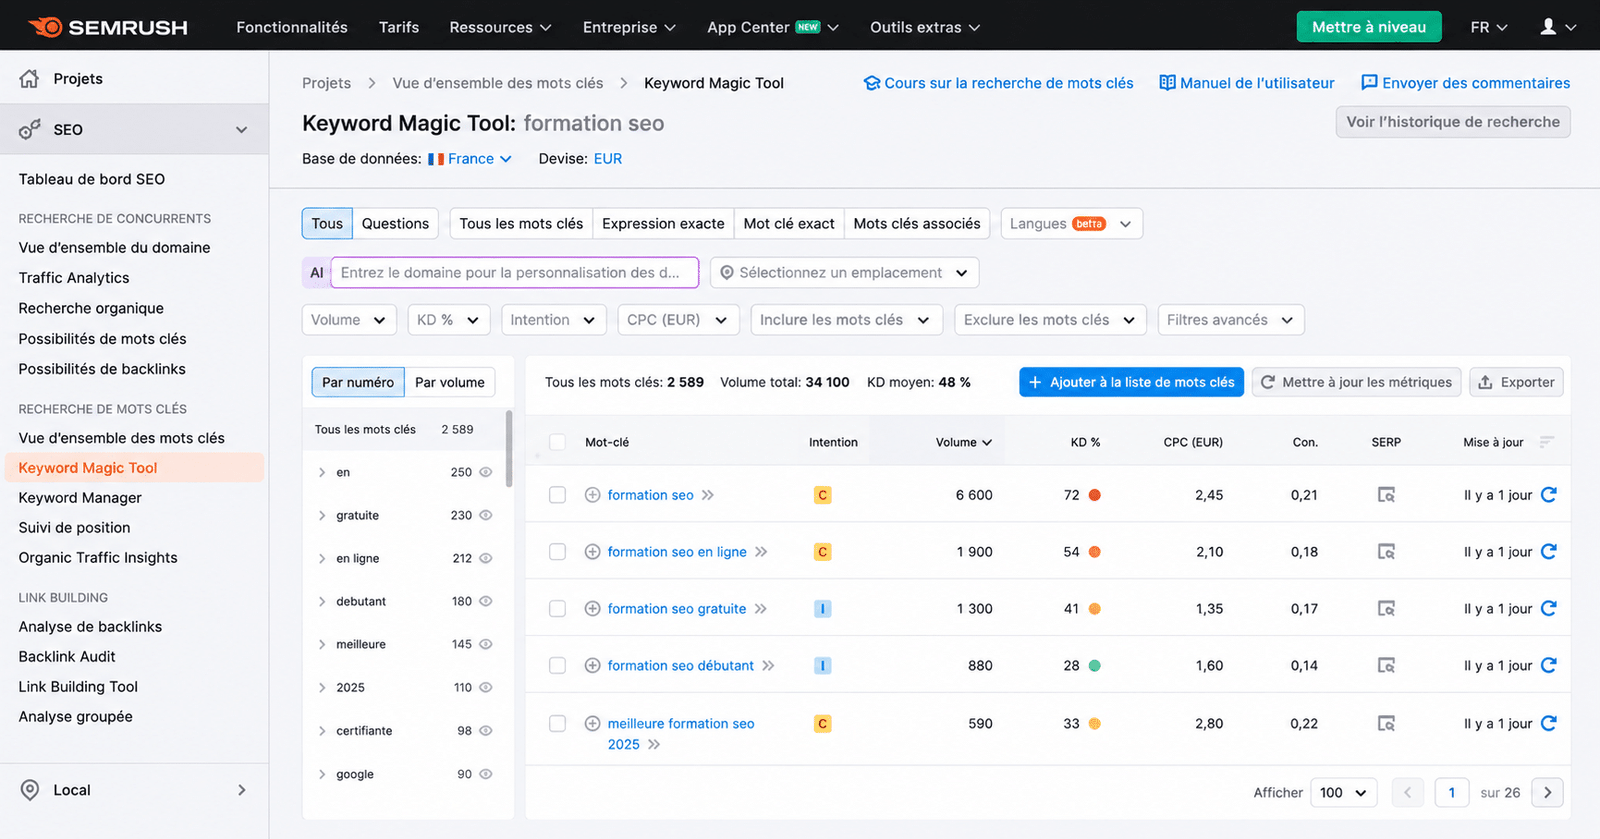Refresh metrics for meilleure formation seo 2025 row
The image size is (1600, 839).
pyautogui.click(x=1549, y=724)
